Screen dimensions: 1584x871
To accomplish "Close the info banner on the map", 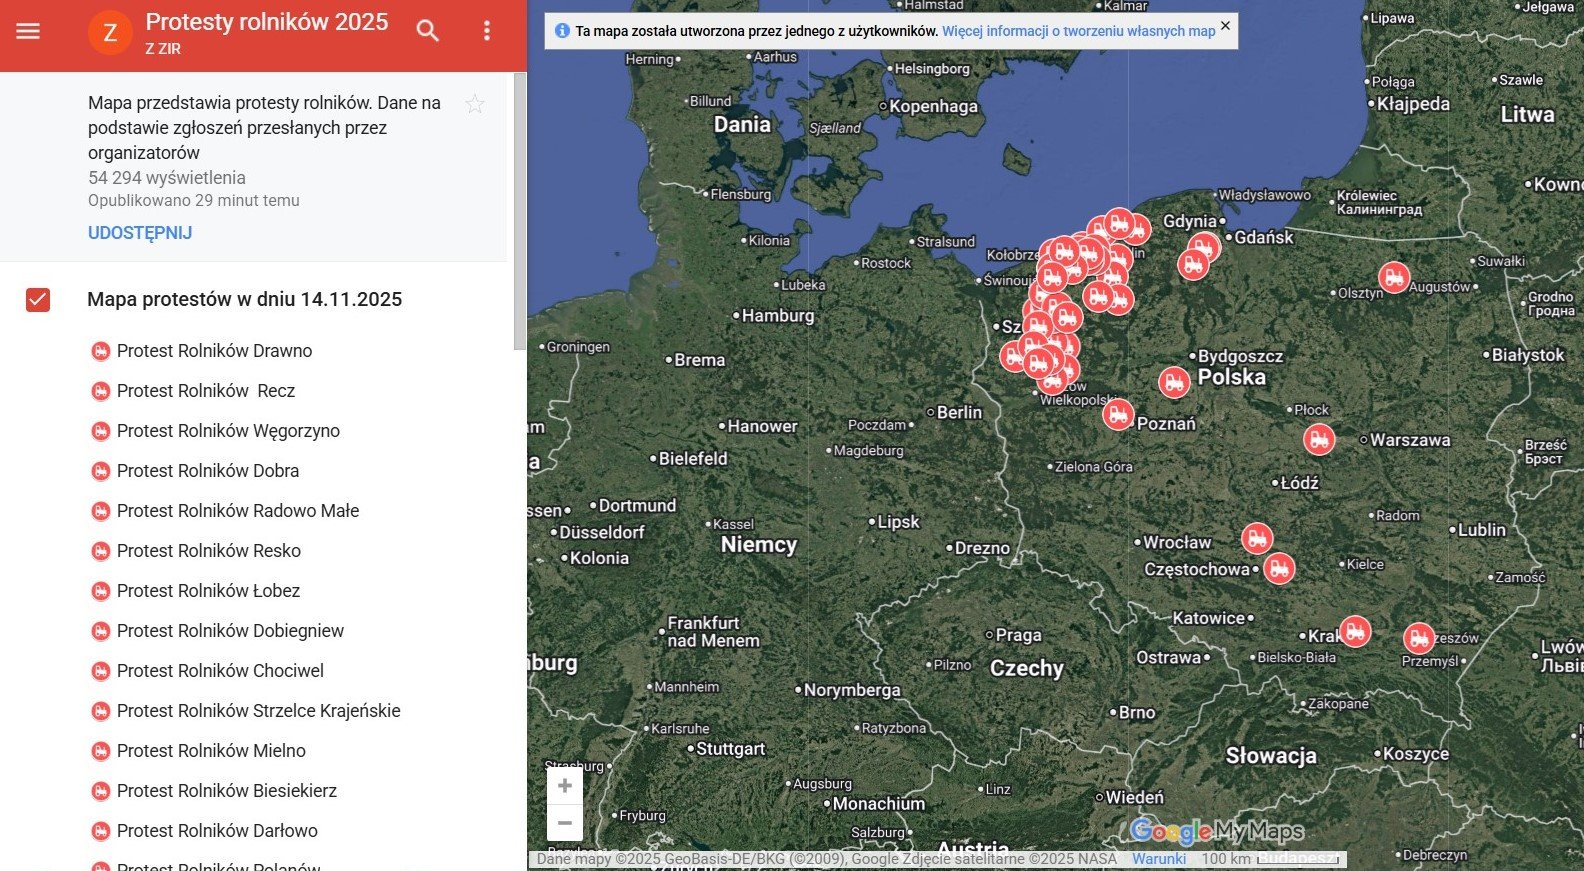I will pos(1225,26).
